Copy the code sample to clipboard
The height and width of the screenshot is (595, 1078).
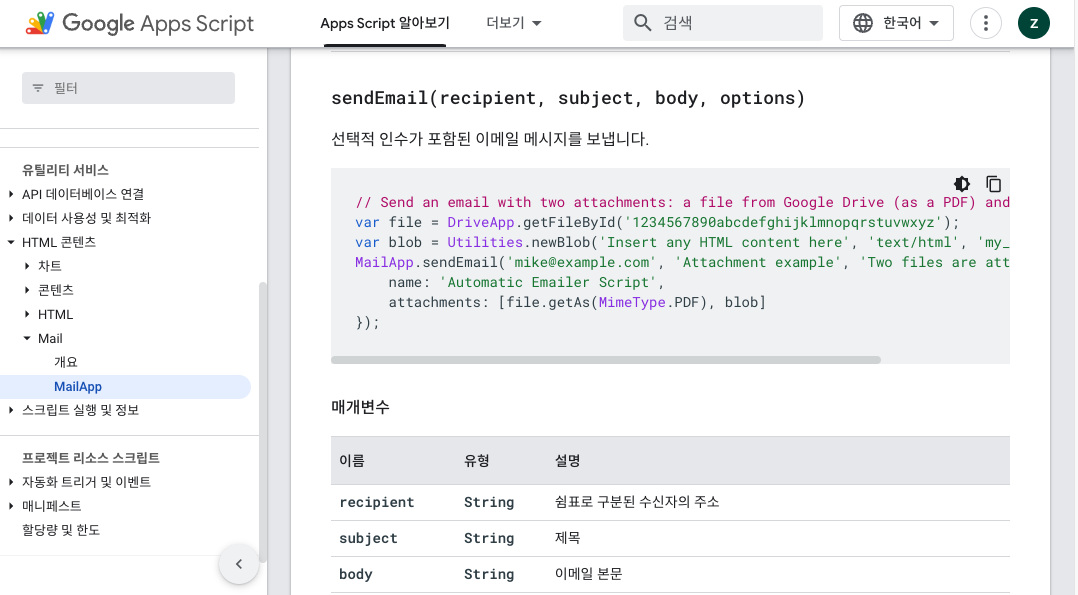pyautogui.click(x=993, y=184)
